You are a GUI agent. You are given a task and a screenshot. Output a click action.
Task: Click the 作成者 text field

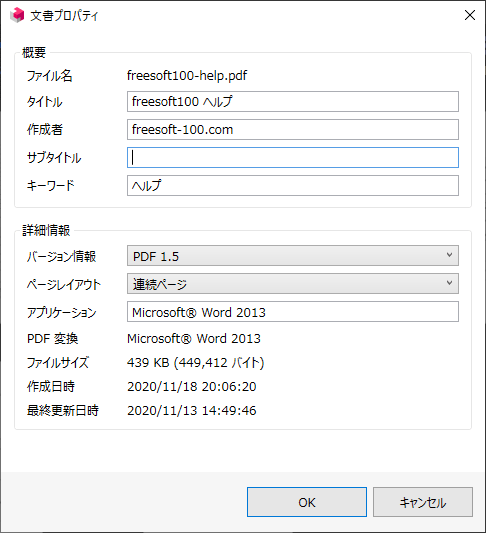(x=293, y=129)
